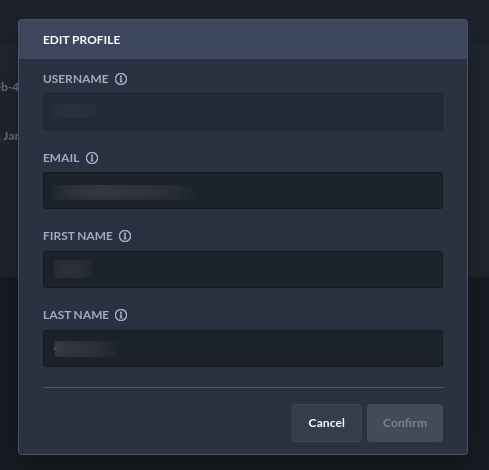
Task: Focus the Username input field
Action: point(243,111)
